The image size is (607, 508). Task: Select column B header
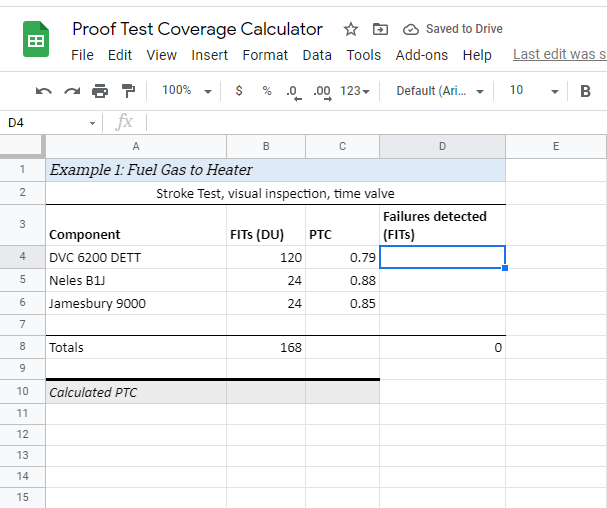[x=266, y=146]
